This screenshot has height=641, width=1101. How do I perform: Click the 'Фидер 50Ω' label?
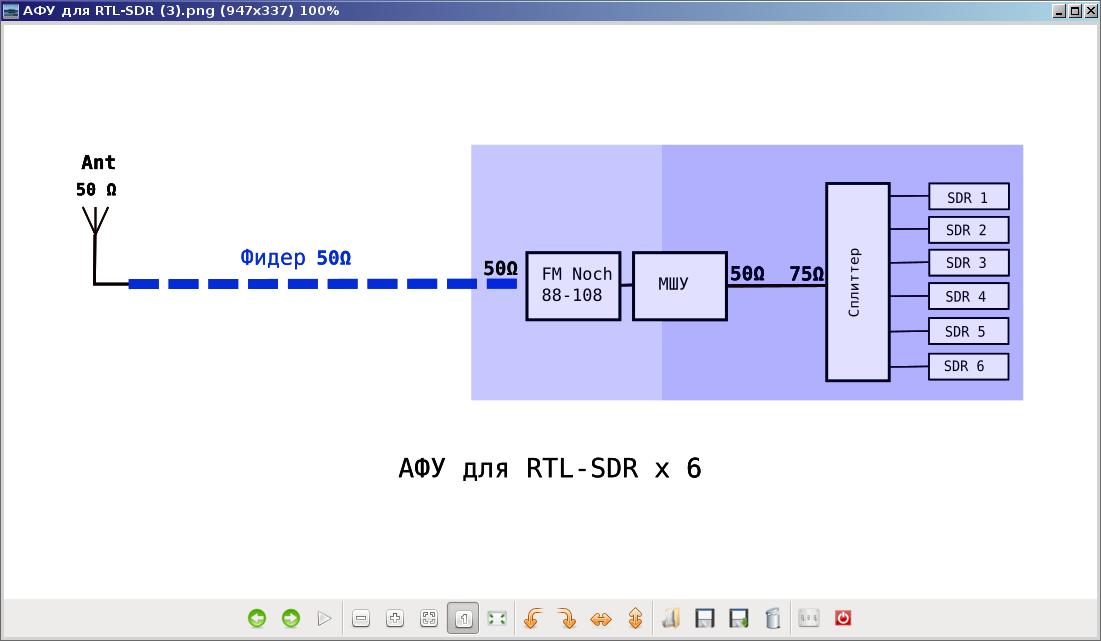click(296, 258)
